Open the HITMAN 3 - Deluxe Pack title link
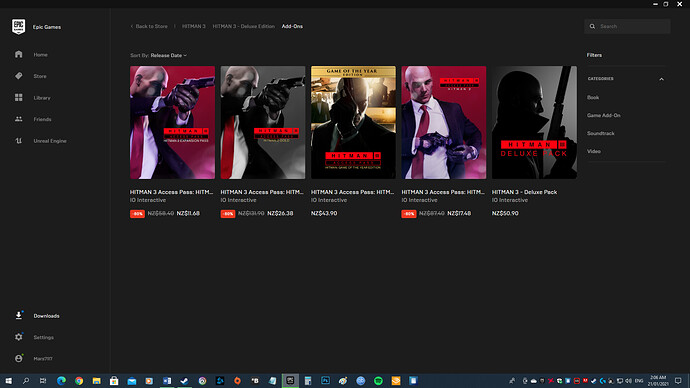 (524, 192)
